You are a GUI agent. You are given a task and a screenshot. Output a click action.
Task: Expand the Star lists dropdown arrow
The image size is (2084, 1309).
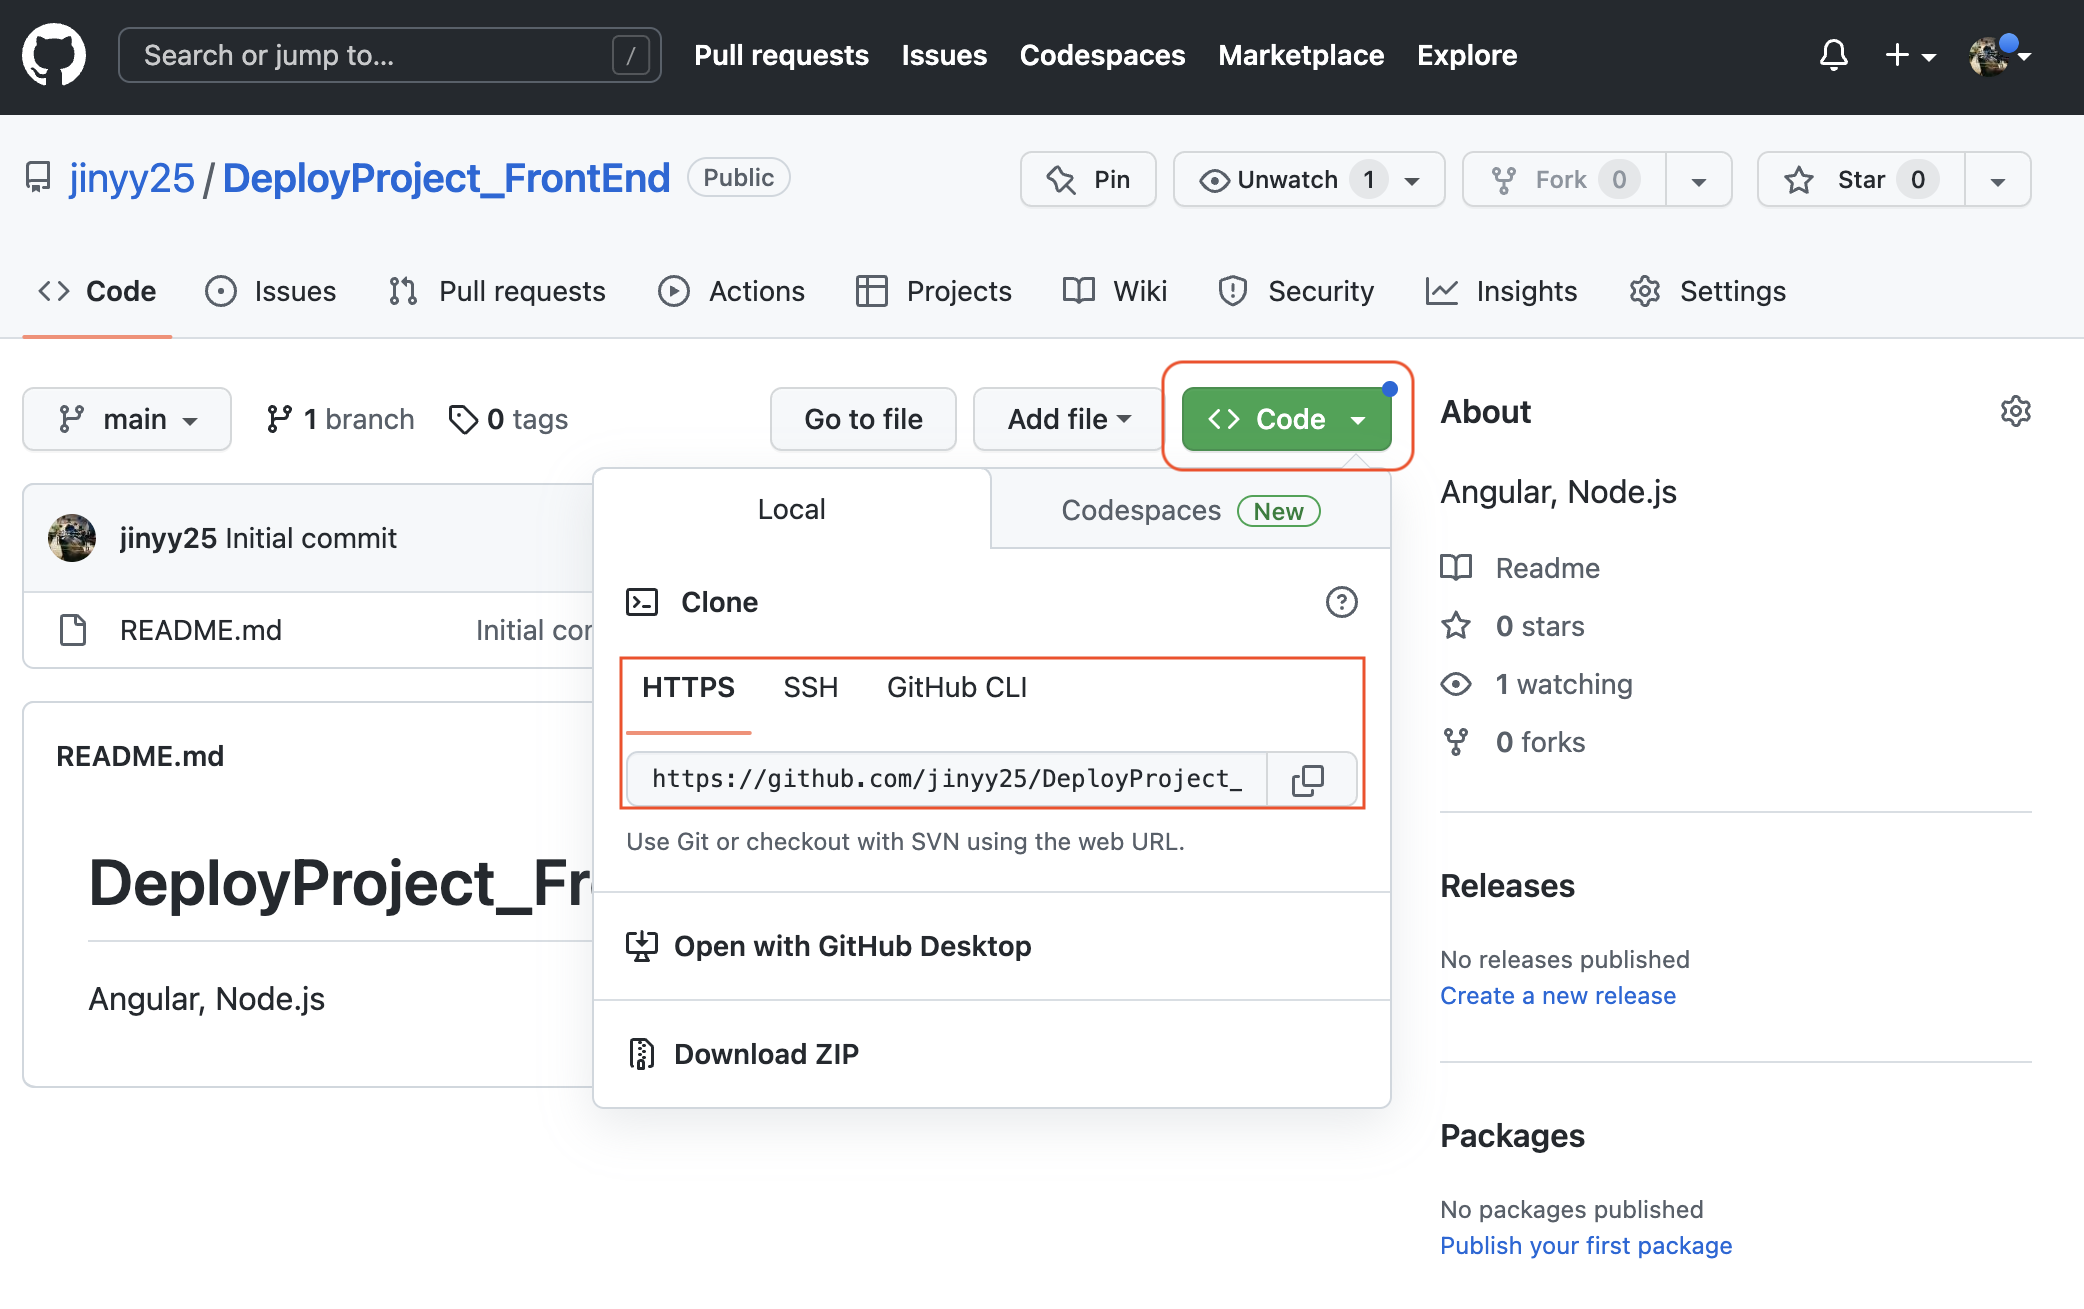[1997, 181]
